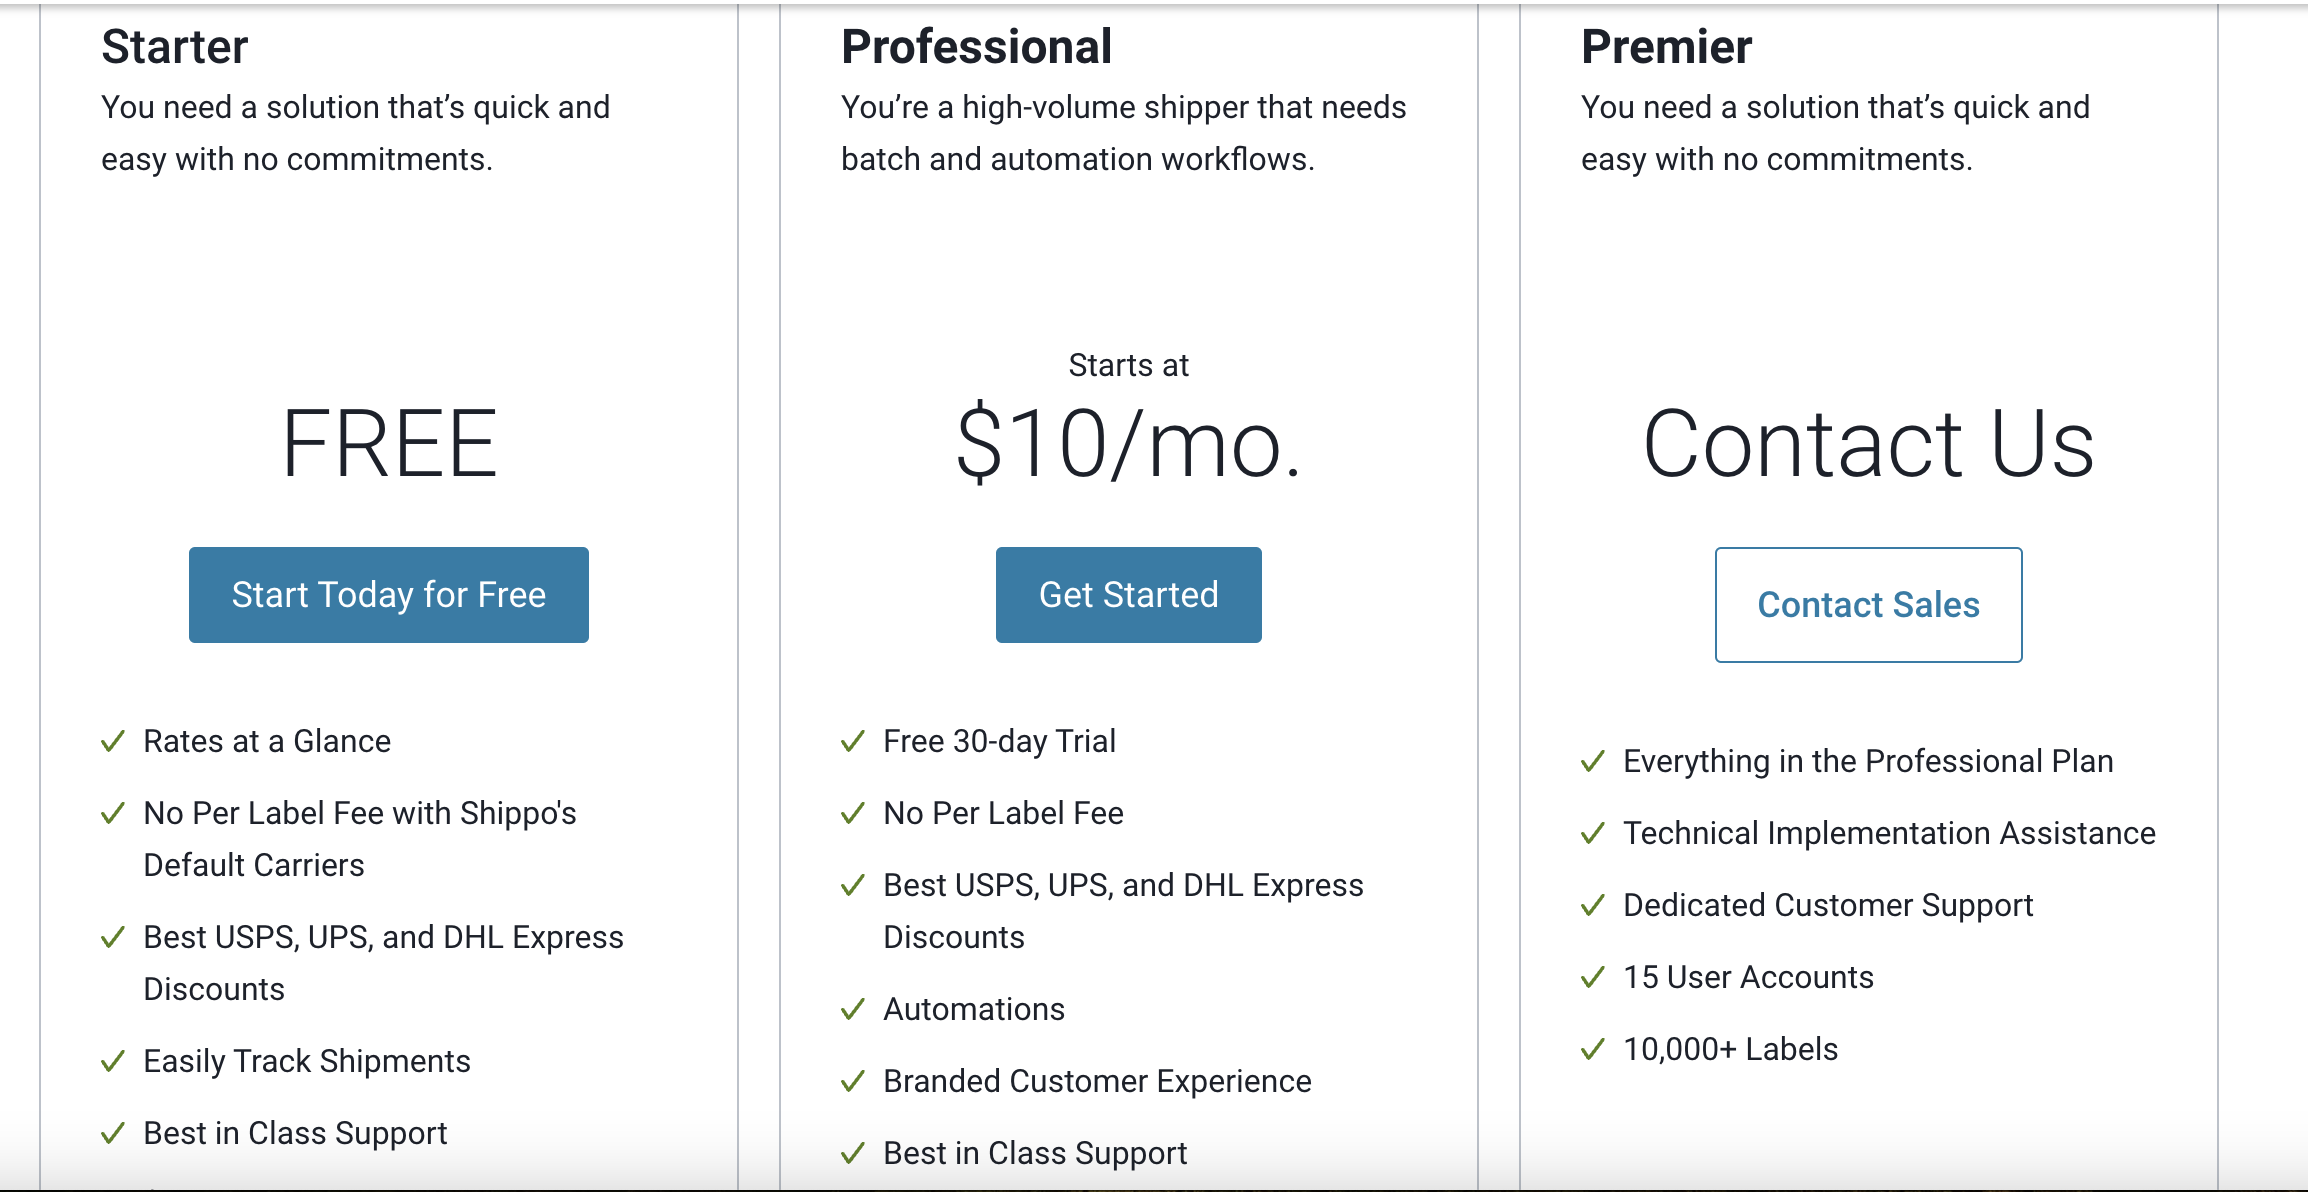Select the Starter plan heading
The height and width of the screenshot is (1192, 2308).
click(175, 46)
